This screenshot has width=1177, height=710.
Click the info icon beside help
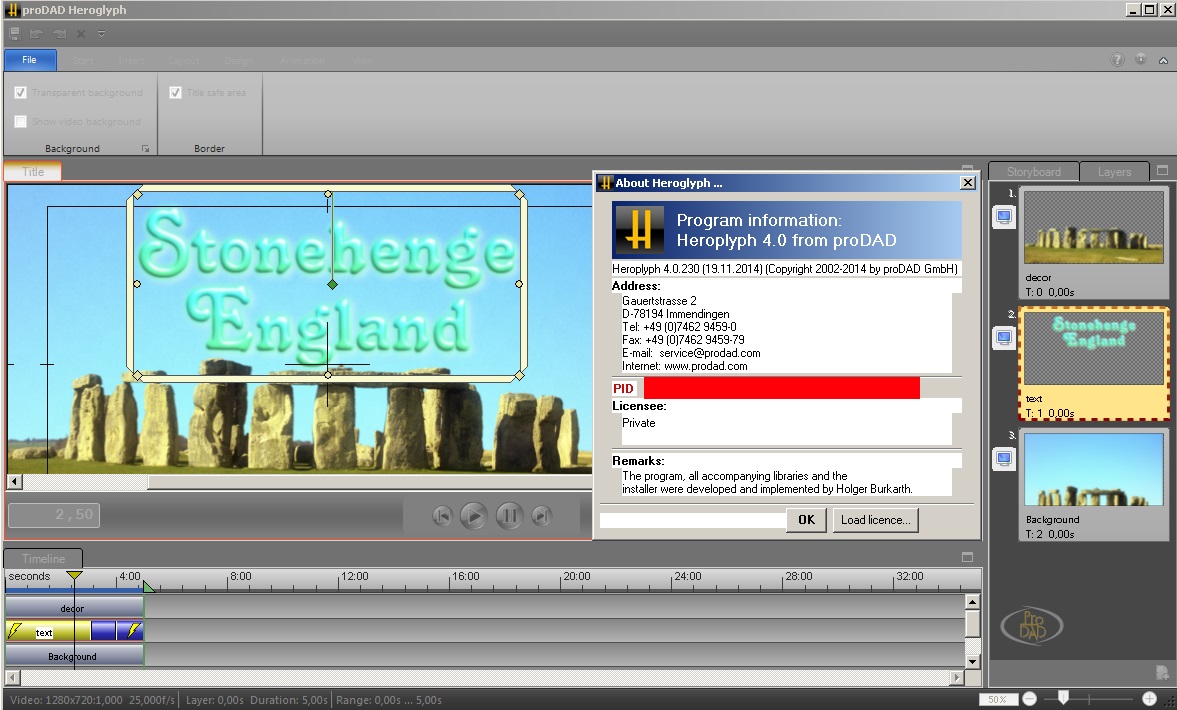tap(1141, 59)
